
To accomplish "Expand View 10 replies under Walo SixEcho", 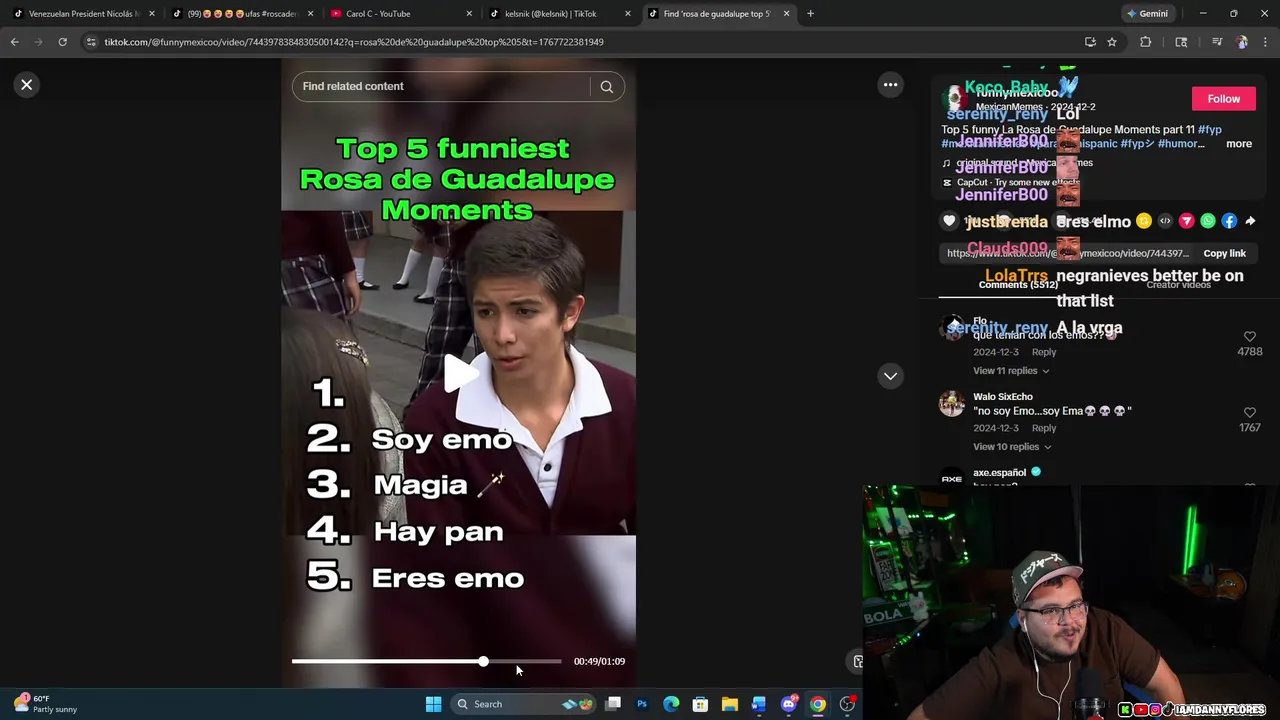I will pos(1011,447).
